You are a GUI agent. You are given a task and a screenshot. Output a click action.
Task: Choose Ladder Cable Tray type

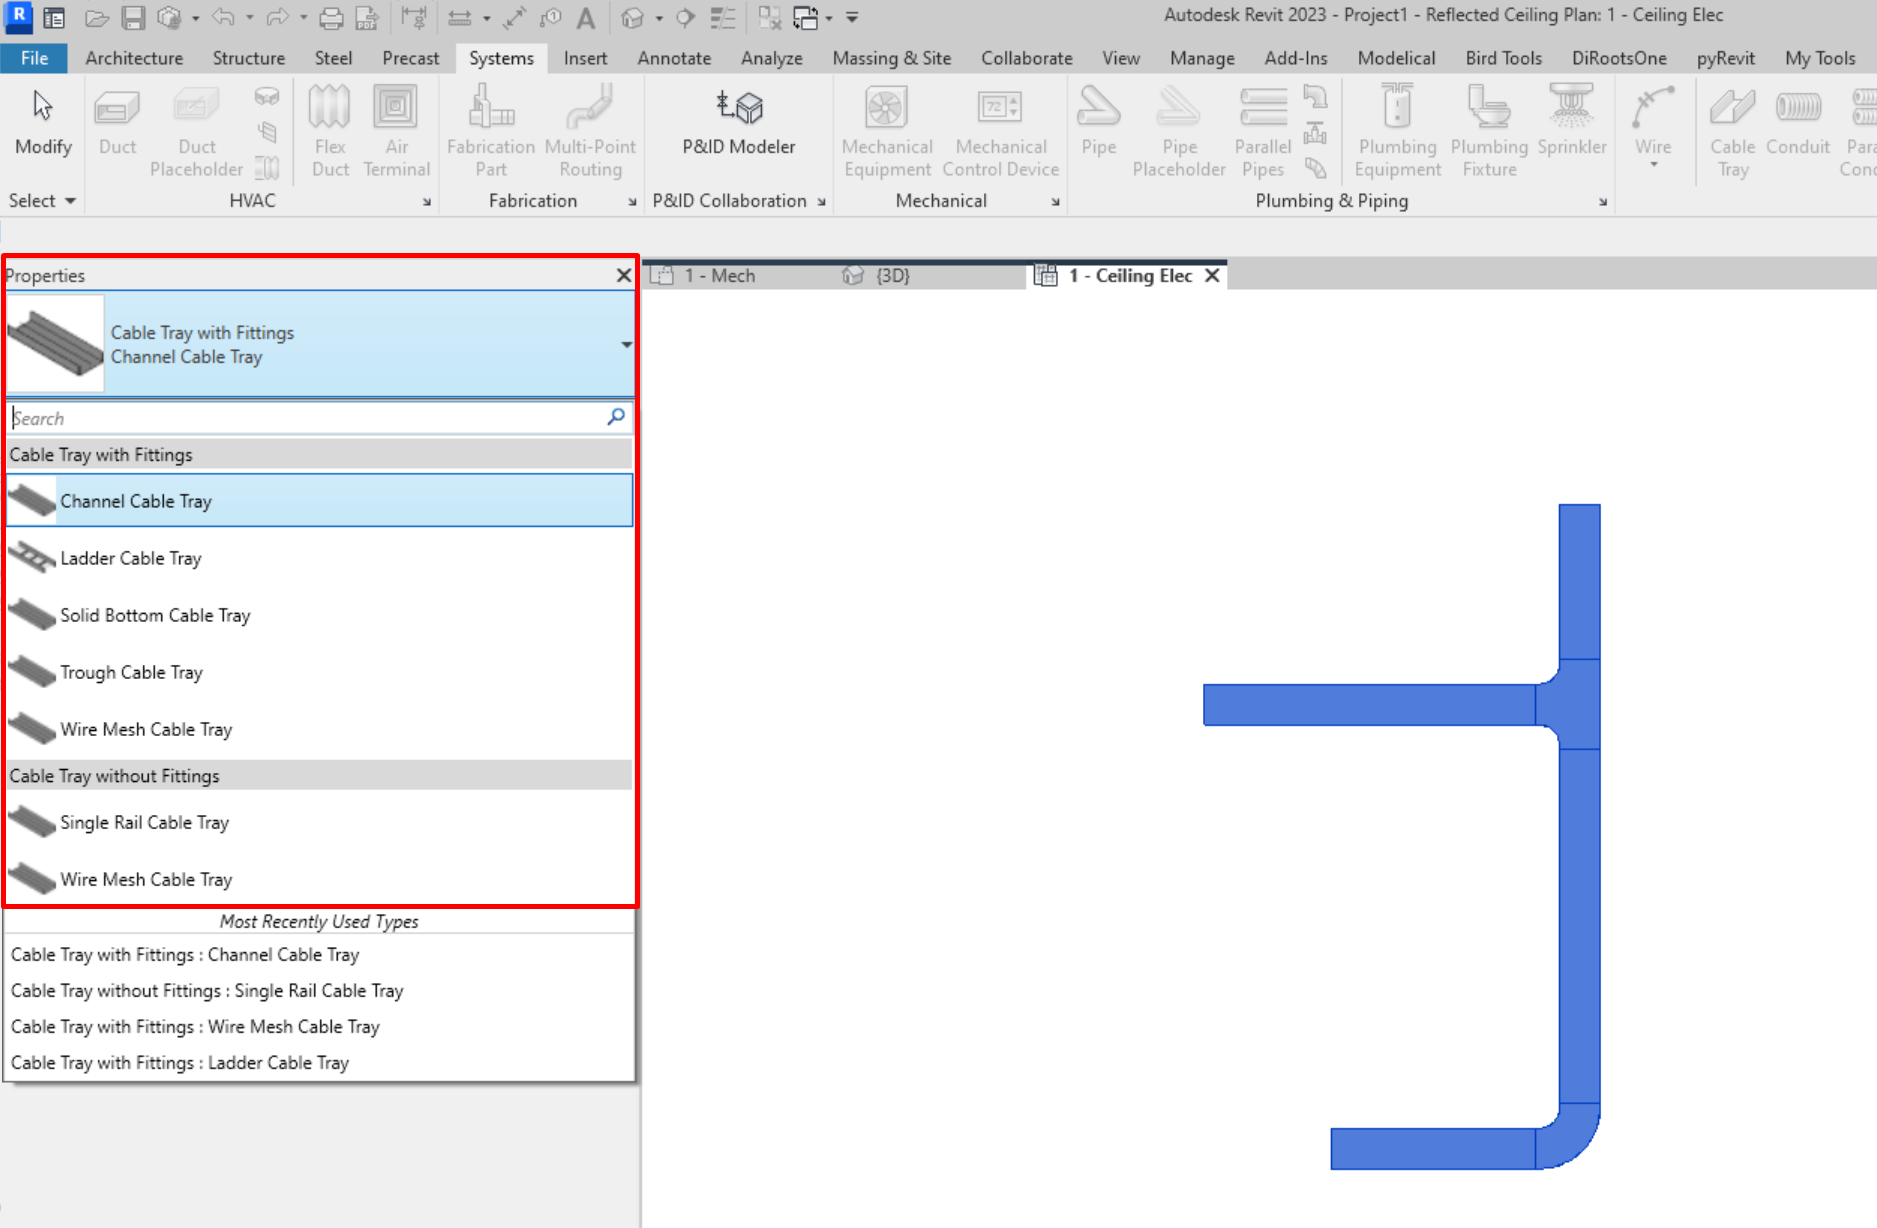tap(320, 558)
